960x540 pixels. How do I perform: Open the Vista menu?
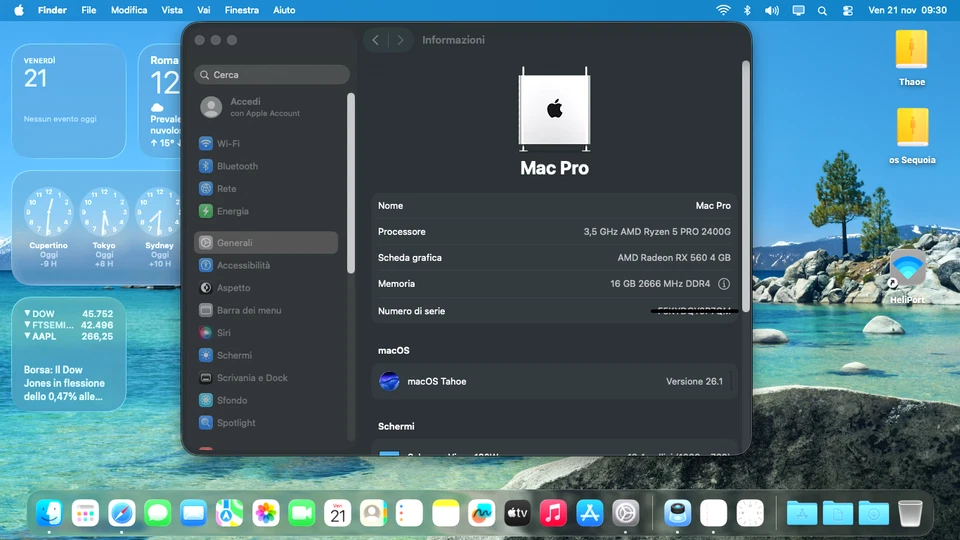[171, 10]
